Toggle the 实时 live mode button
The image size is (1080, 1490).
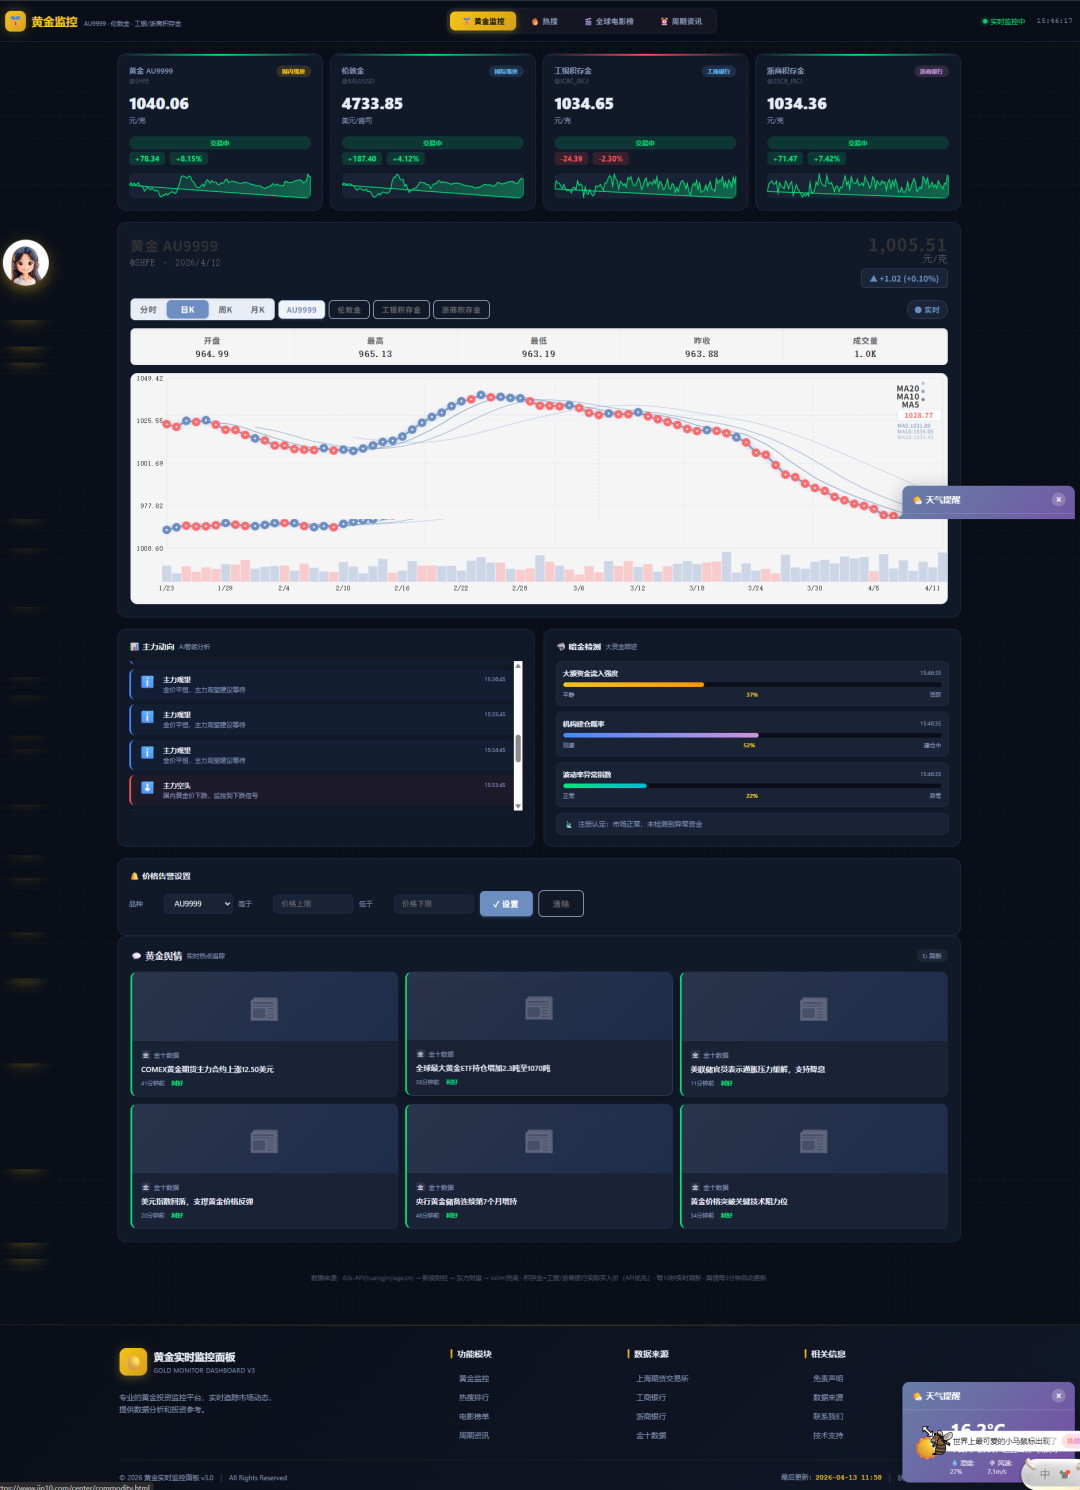pyautogui.click(x=927, y=310)
